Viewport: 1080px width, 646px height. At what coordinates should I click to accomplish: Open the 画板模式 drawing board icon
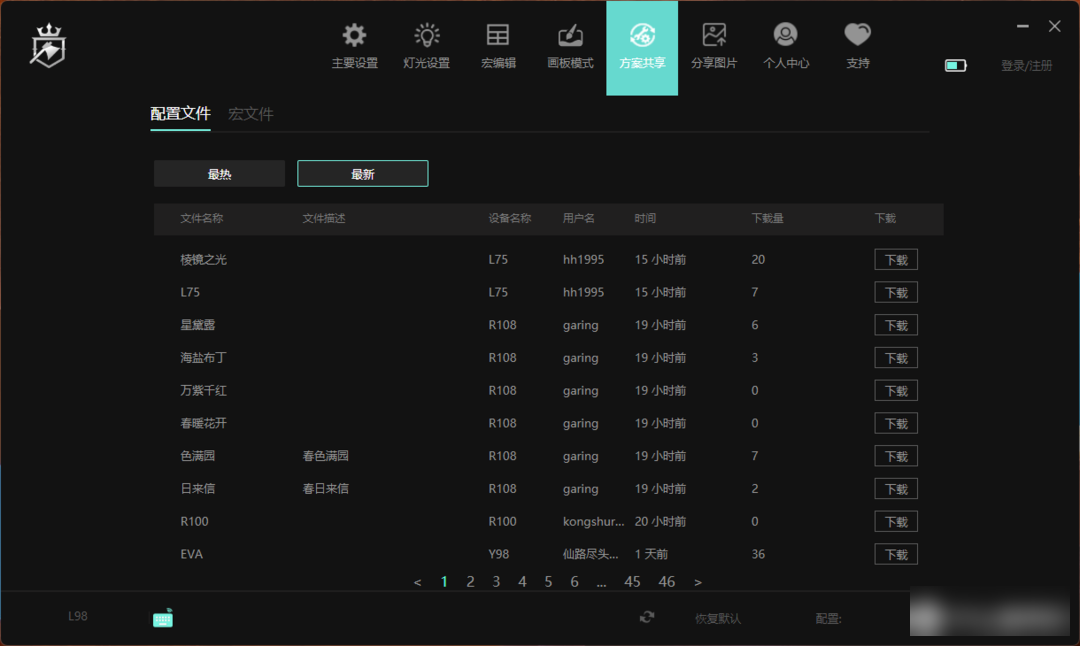click(570, 35)
